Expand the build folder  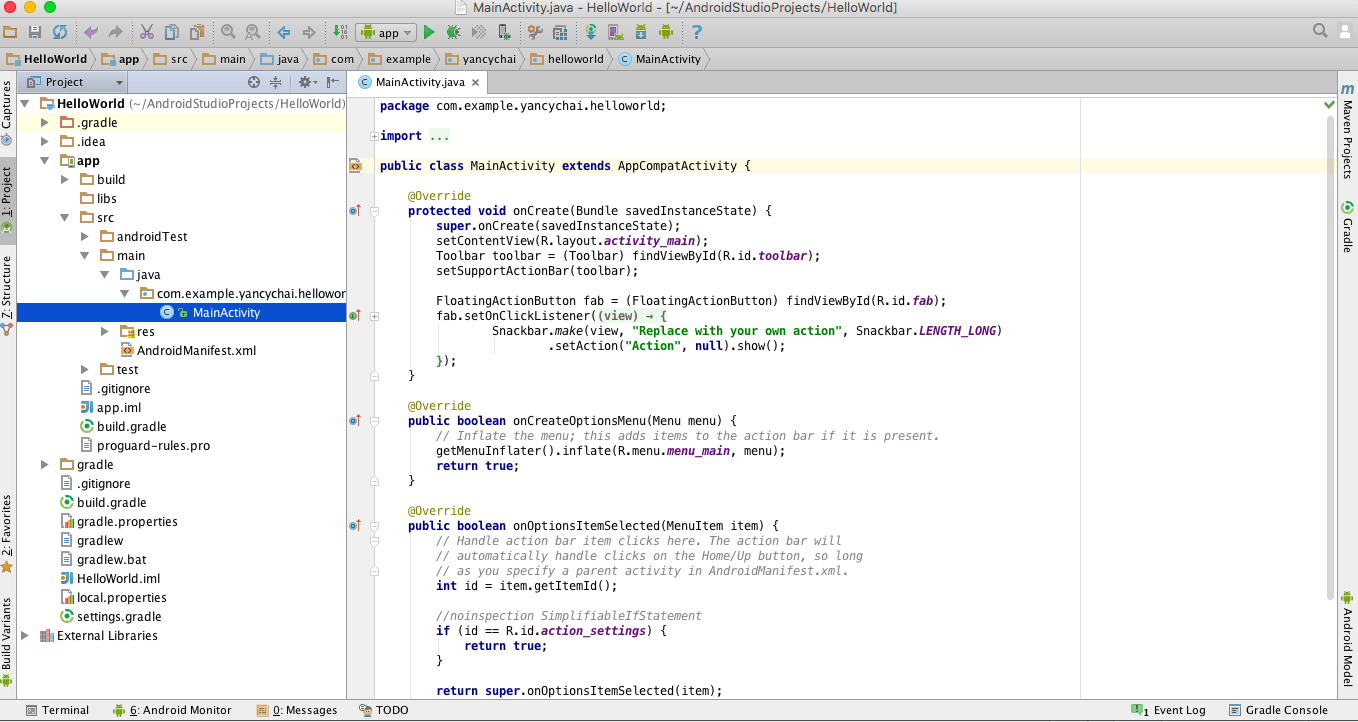point(64,179)
